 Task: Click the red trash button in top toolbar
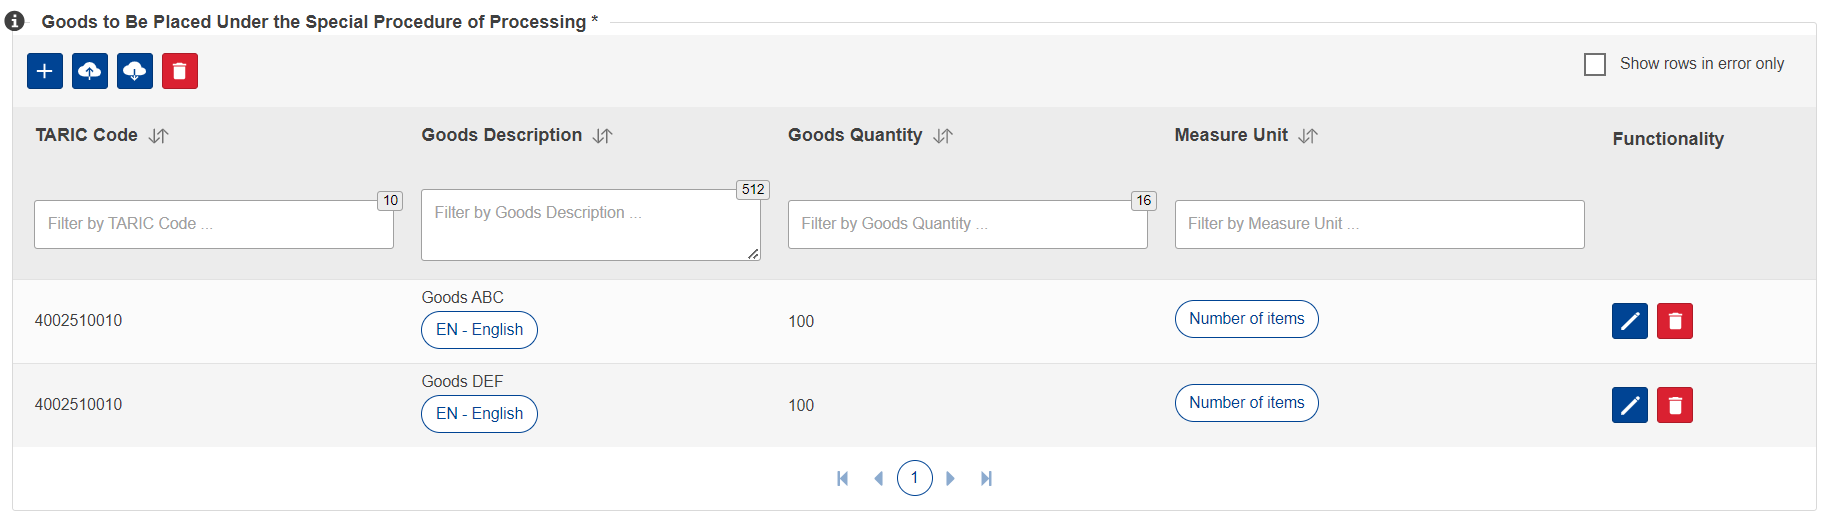click(x=180, y=71)
